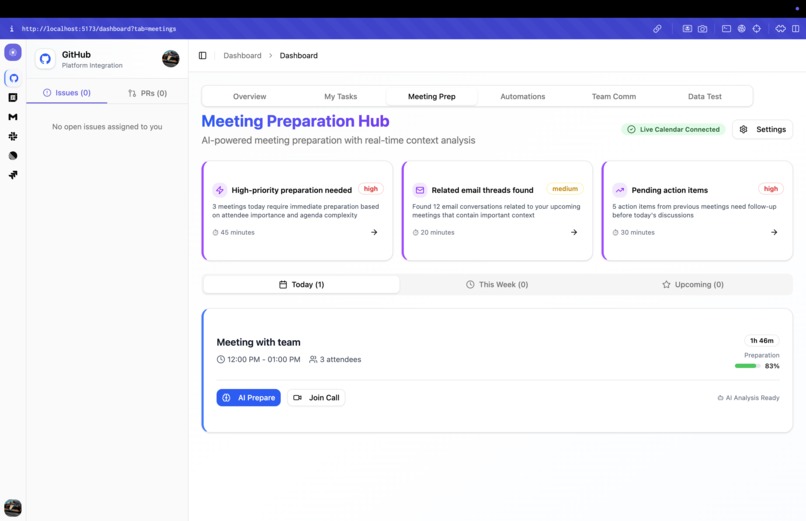Open the Settings button
806x521 pixels.
[x=763, y=129]
